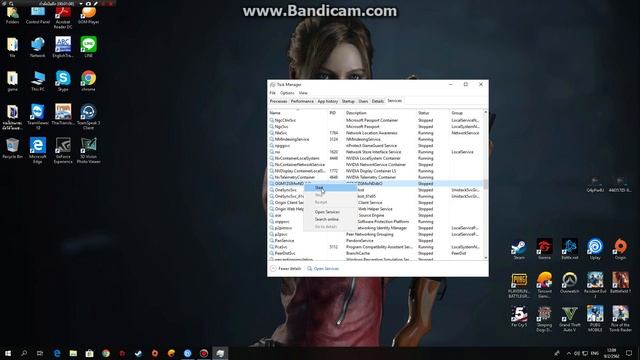Select the Steam desktop icon
This screenshot has width=640, height=360.
pos(519,249)
